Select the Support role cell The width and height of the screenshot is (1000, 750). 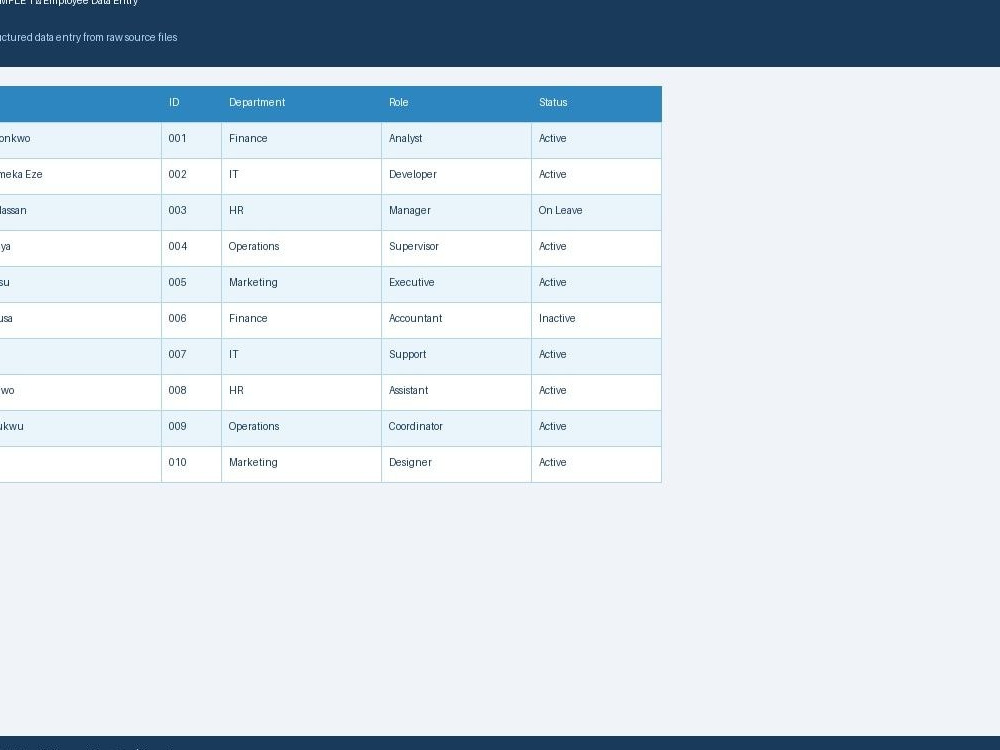[456, 356]
